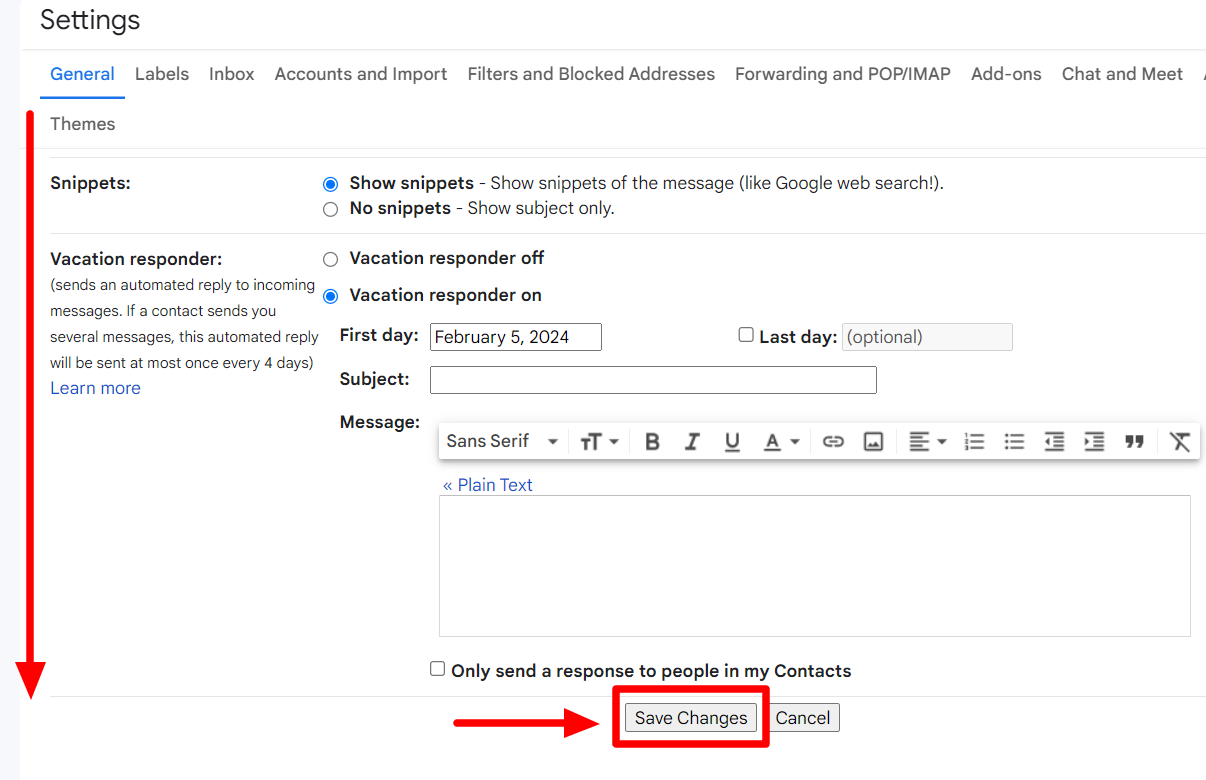
Task: Create a numbered list
Action: (974, 441)
